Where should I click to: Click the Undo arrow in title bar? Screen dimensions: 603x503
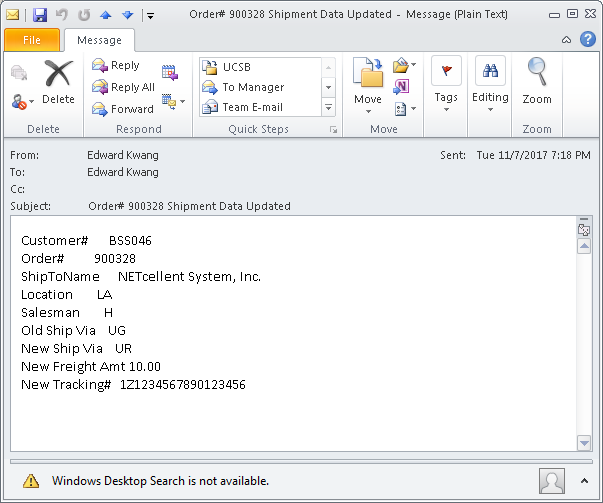click(62, 15)
